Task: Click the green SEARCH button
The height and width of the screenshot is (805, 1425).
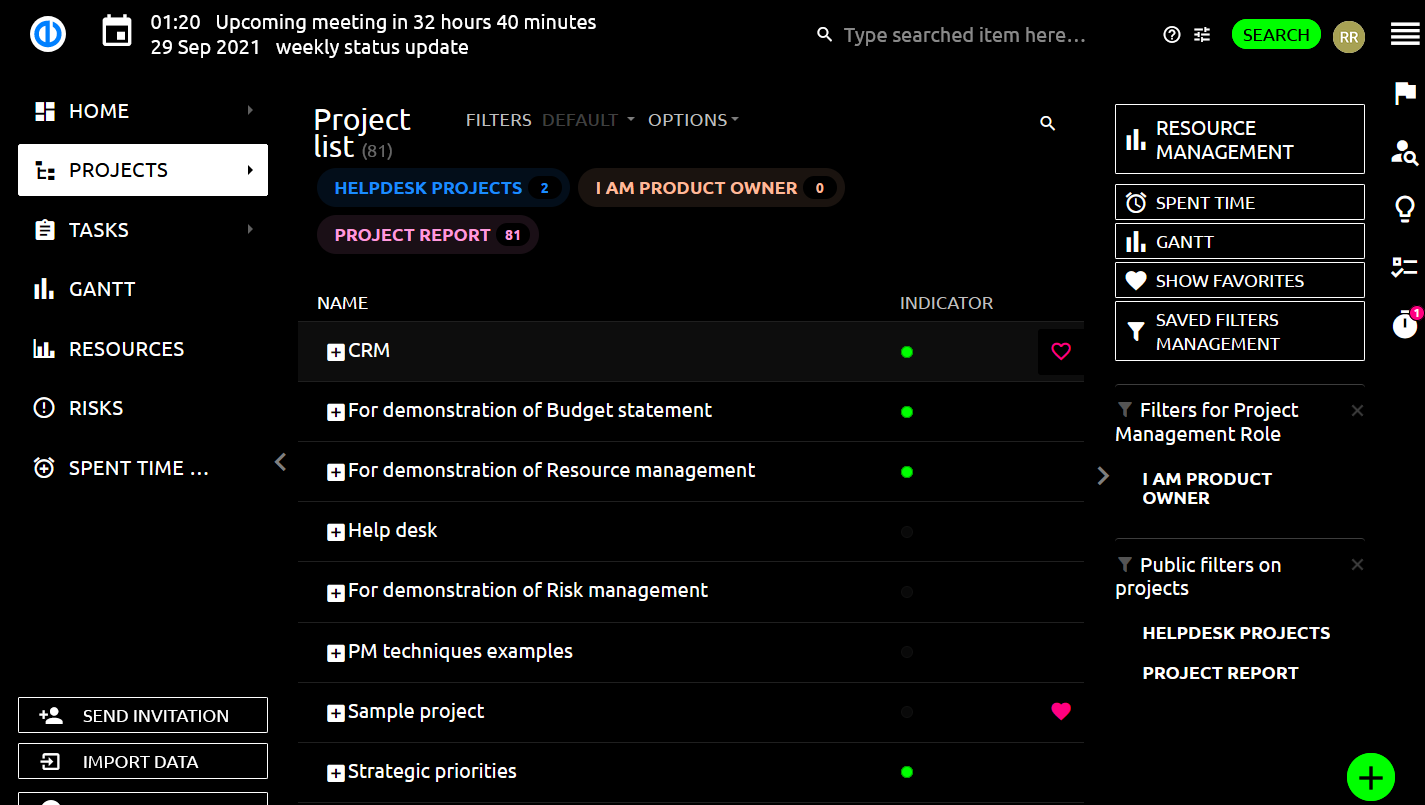Action: 1276,35
